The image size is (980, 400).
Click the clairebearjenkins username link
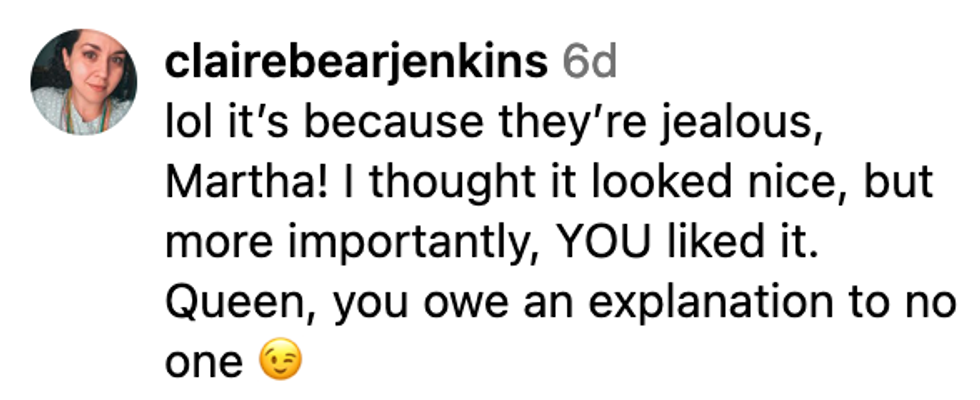pos(355,64)
